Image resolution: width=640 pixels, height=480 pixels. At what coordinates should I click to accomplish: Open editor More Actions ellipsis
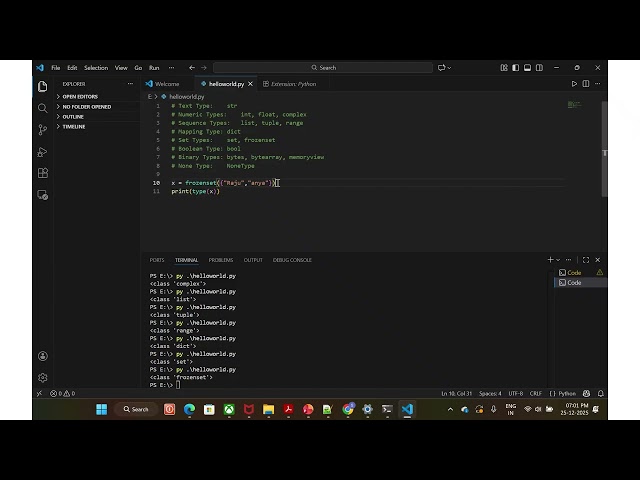coord(598,84)
